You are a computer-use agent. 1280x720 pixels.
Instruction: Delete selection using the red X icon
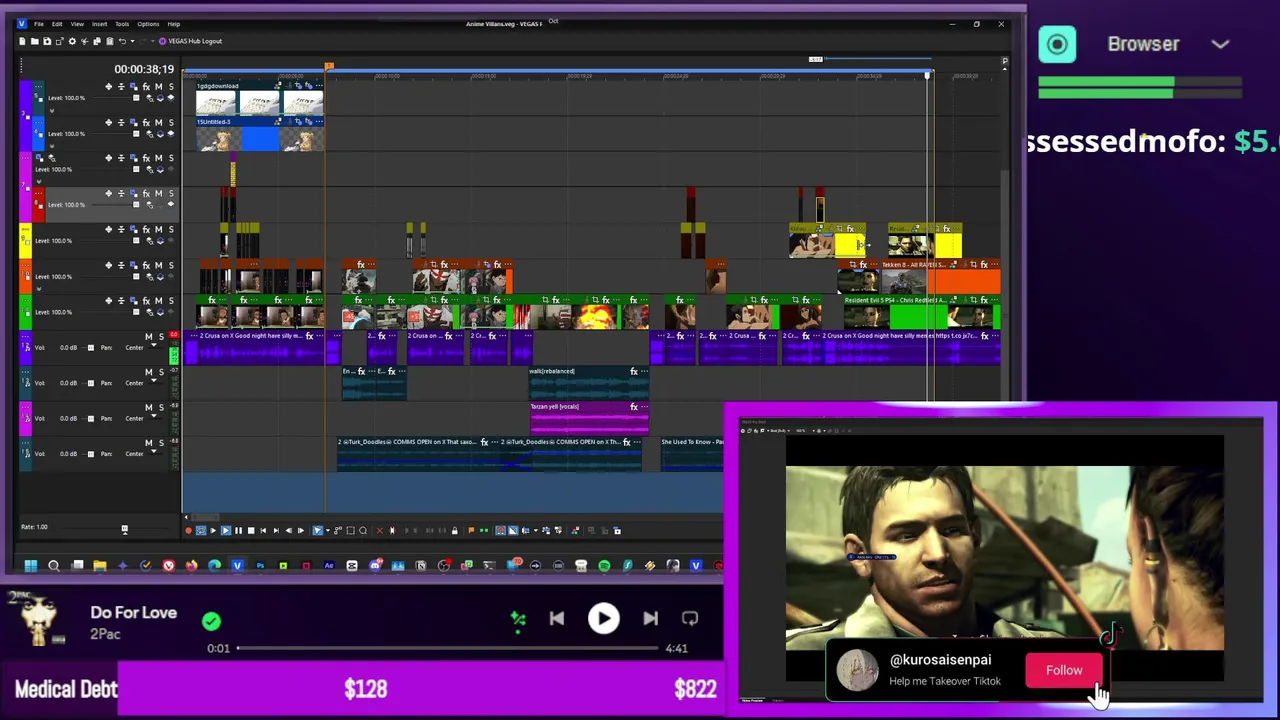[380, 530]
